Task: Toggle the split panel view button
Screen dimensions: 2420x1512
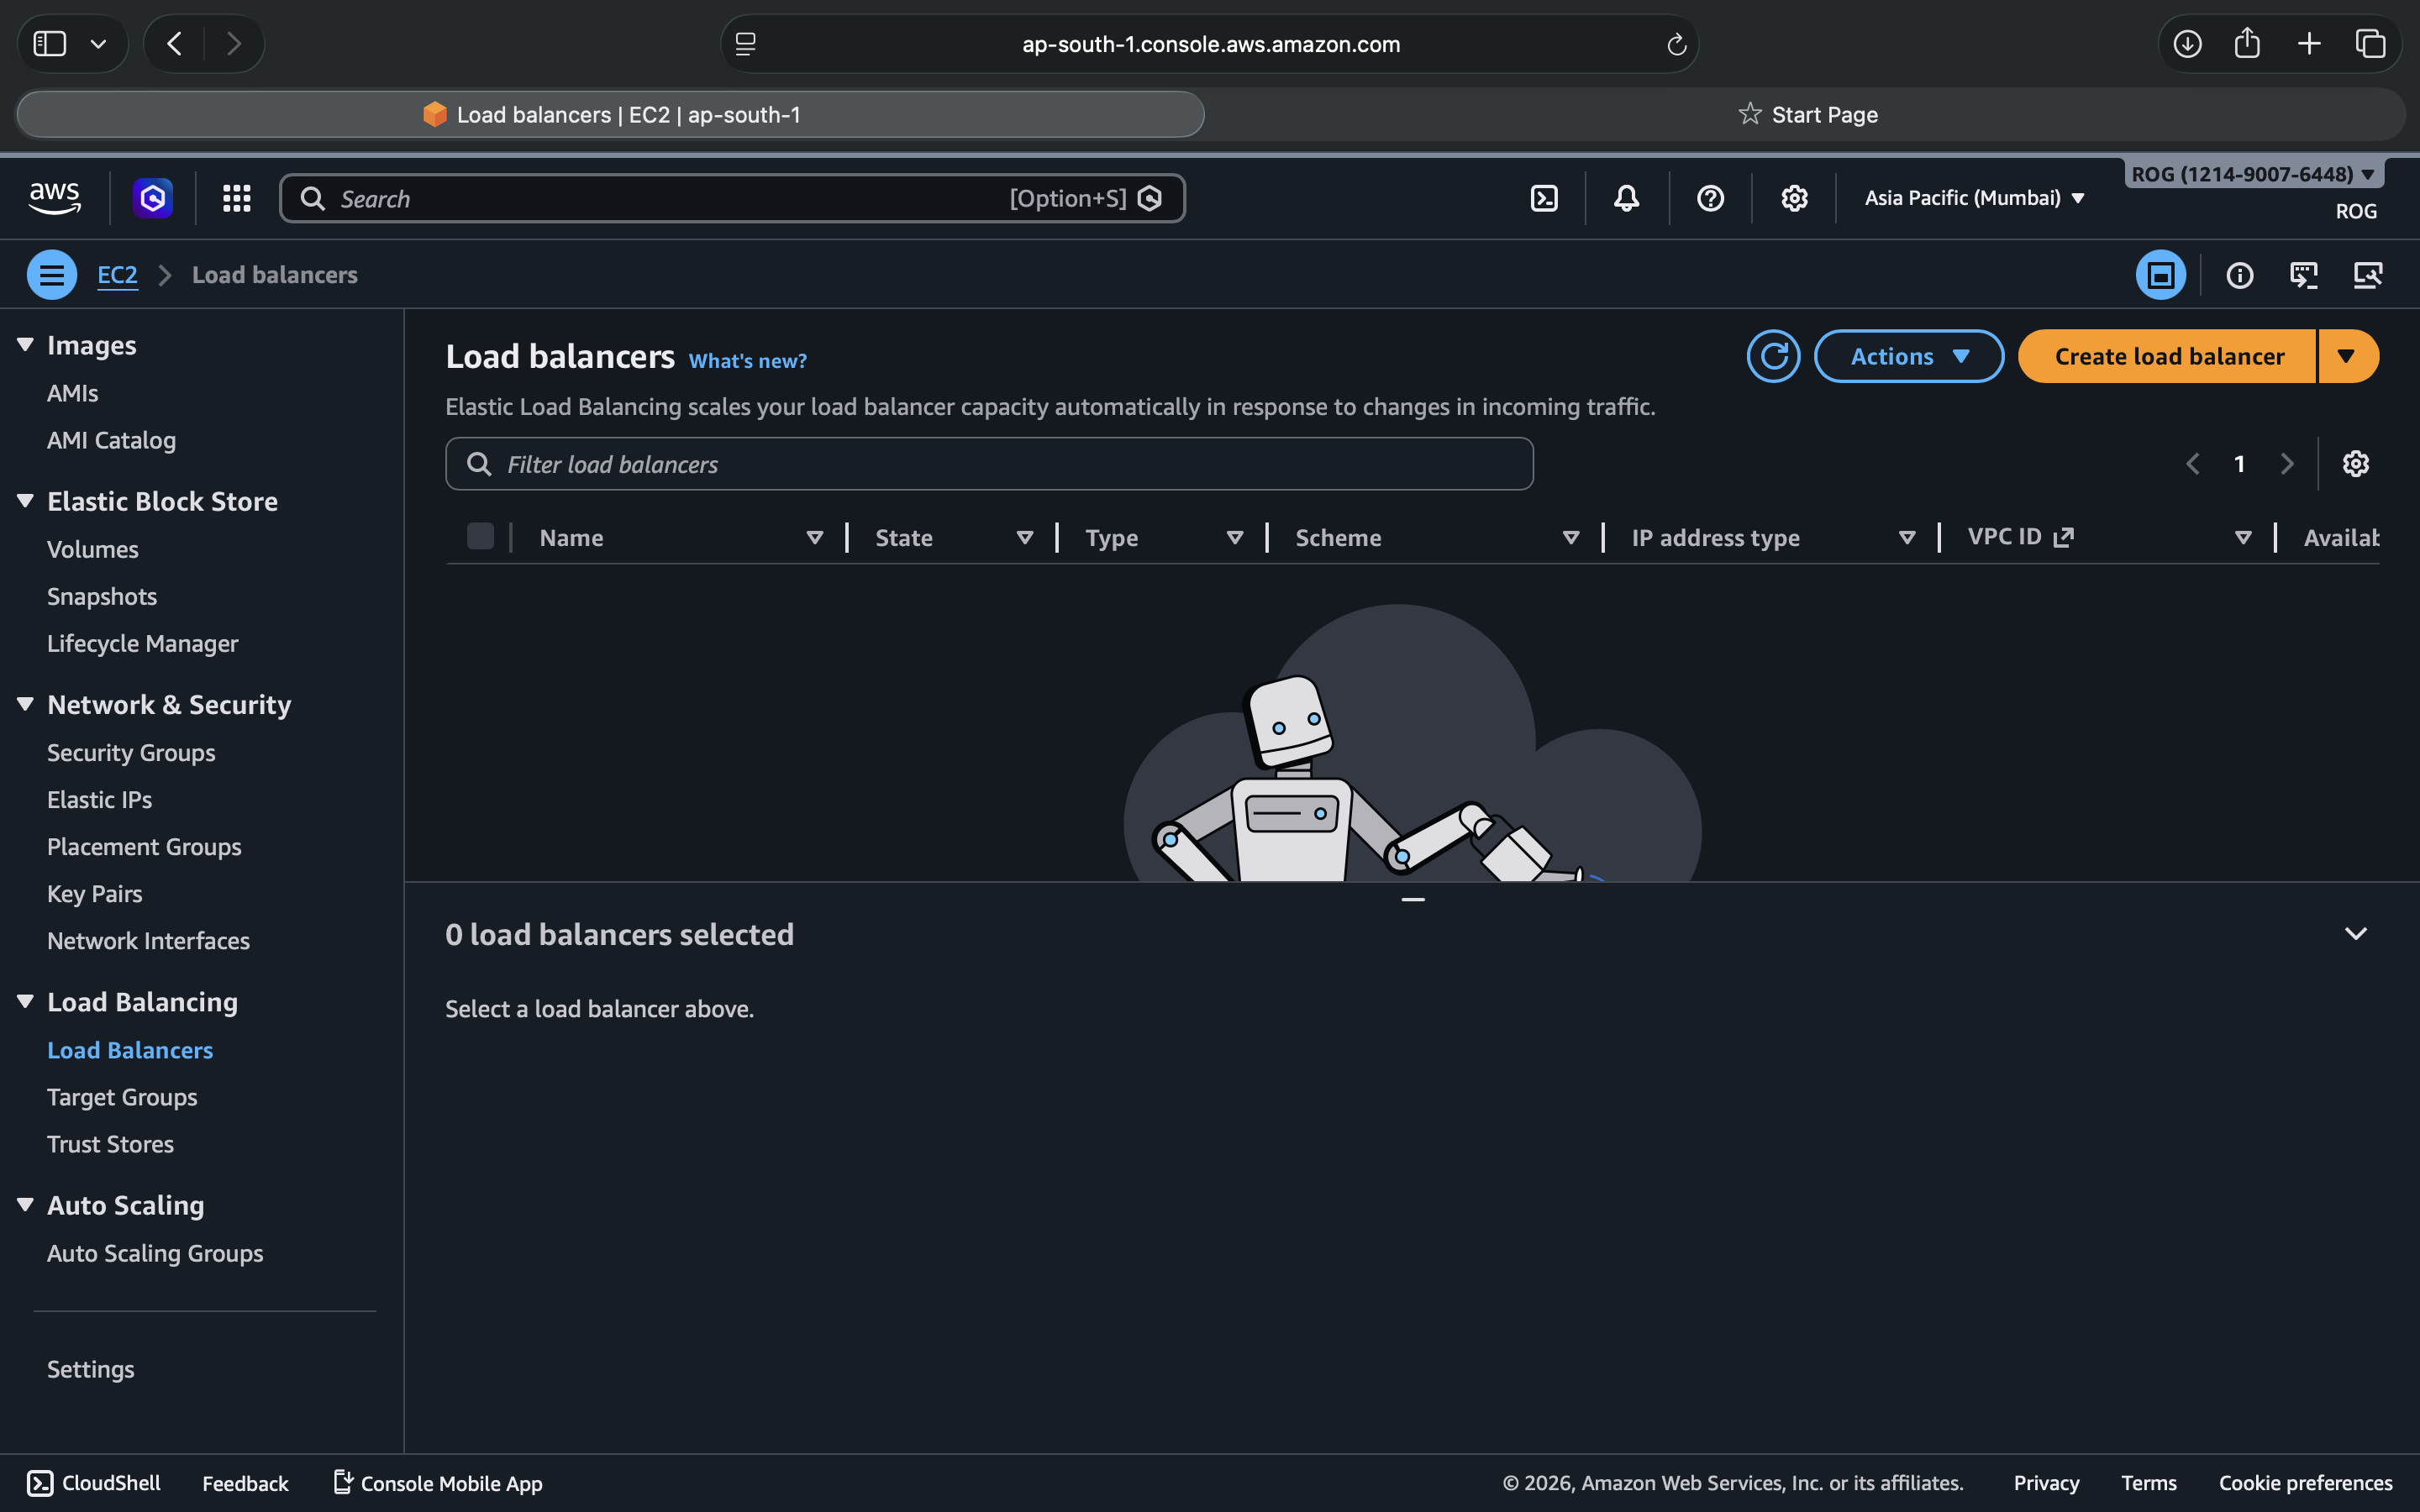Action: point(2160,275)
